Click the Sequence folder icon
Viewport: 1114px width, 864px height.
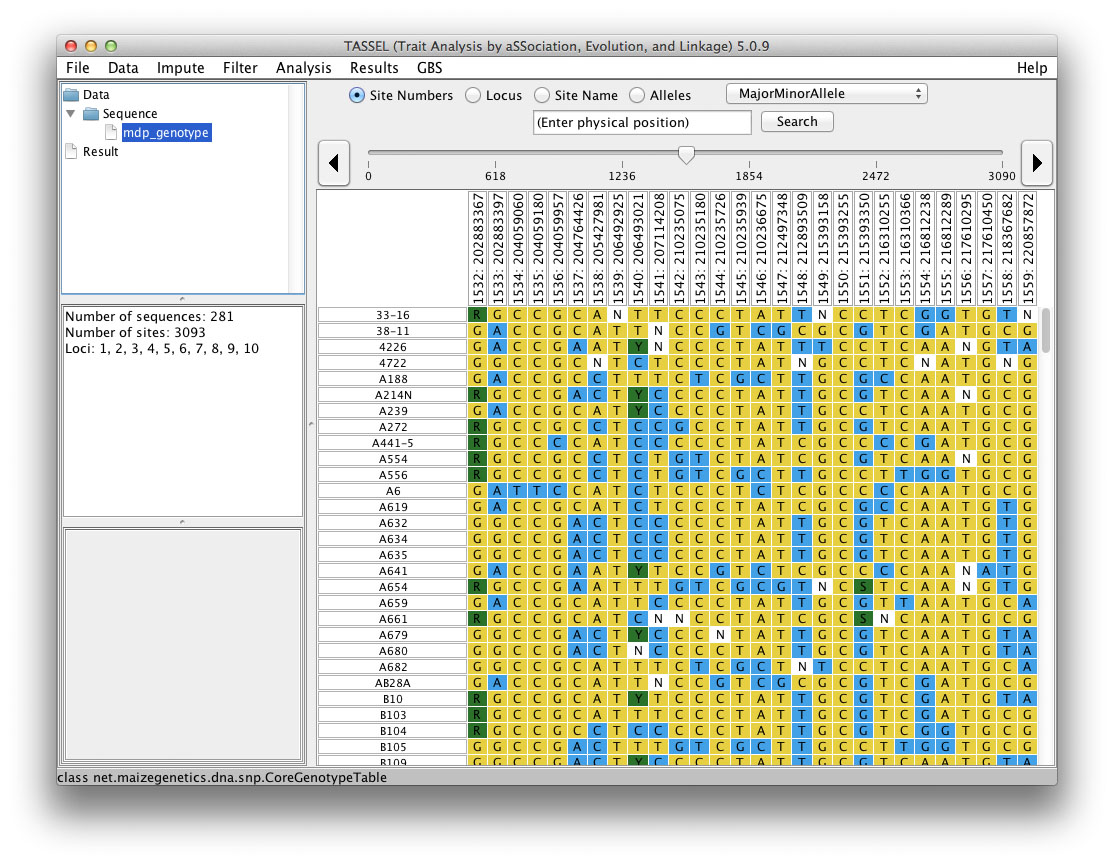coord(91,114)
